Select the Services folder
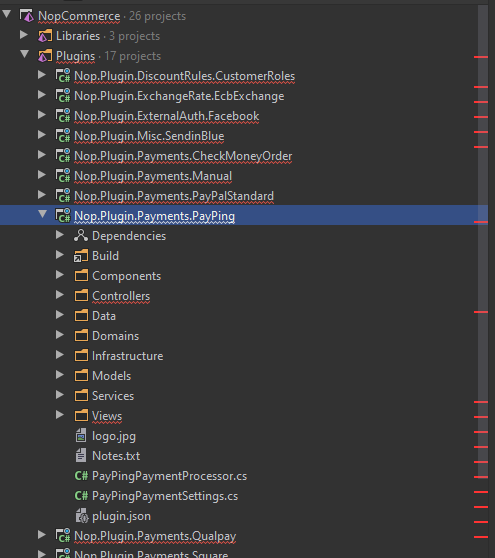This screenshot has height=558, width=495. (x=113, y=396)
